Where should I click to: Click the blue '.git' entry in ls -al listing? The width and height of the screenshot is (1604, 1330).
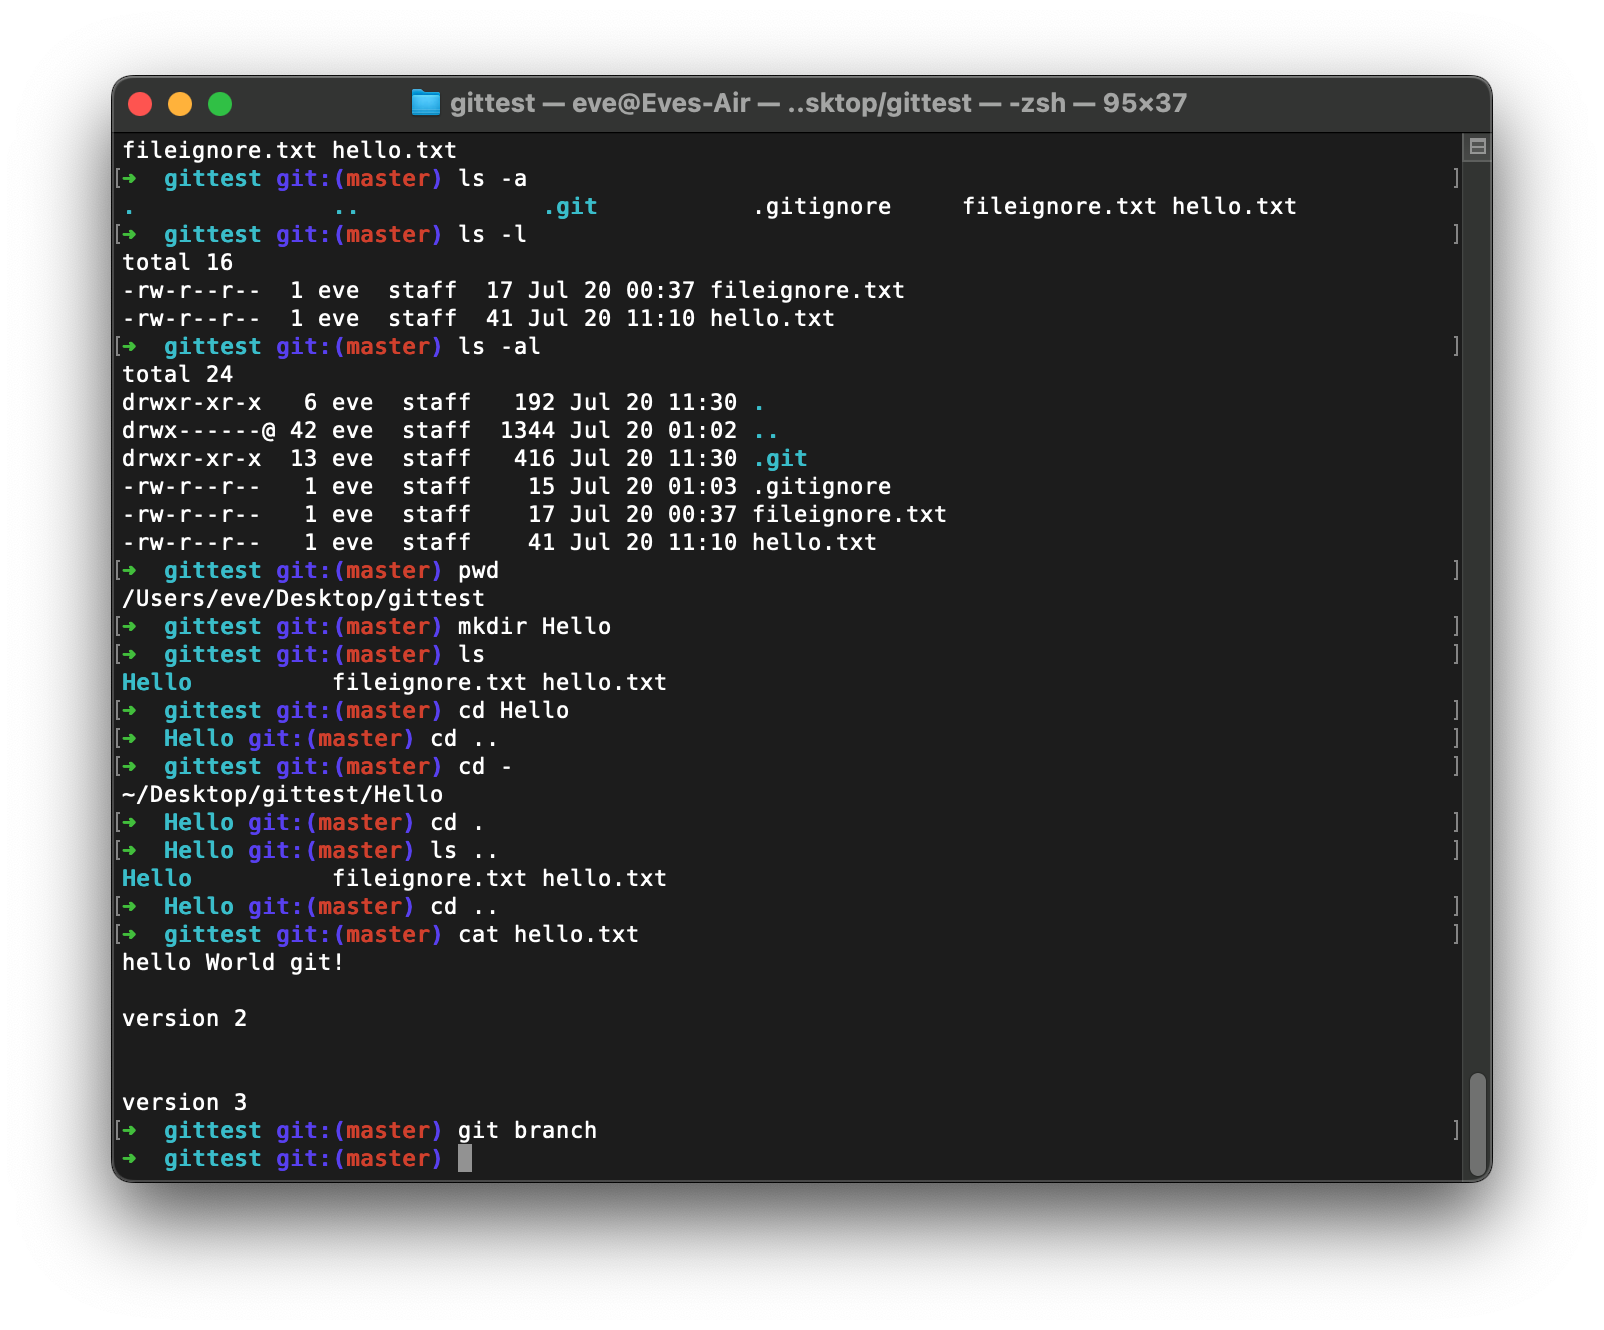click(x=780, y=458)
